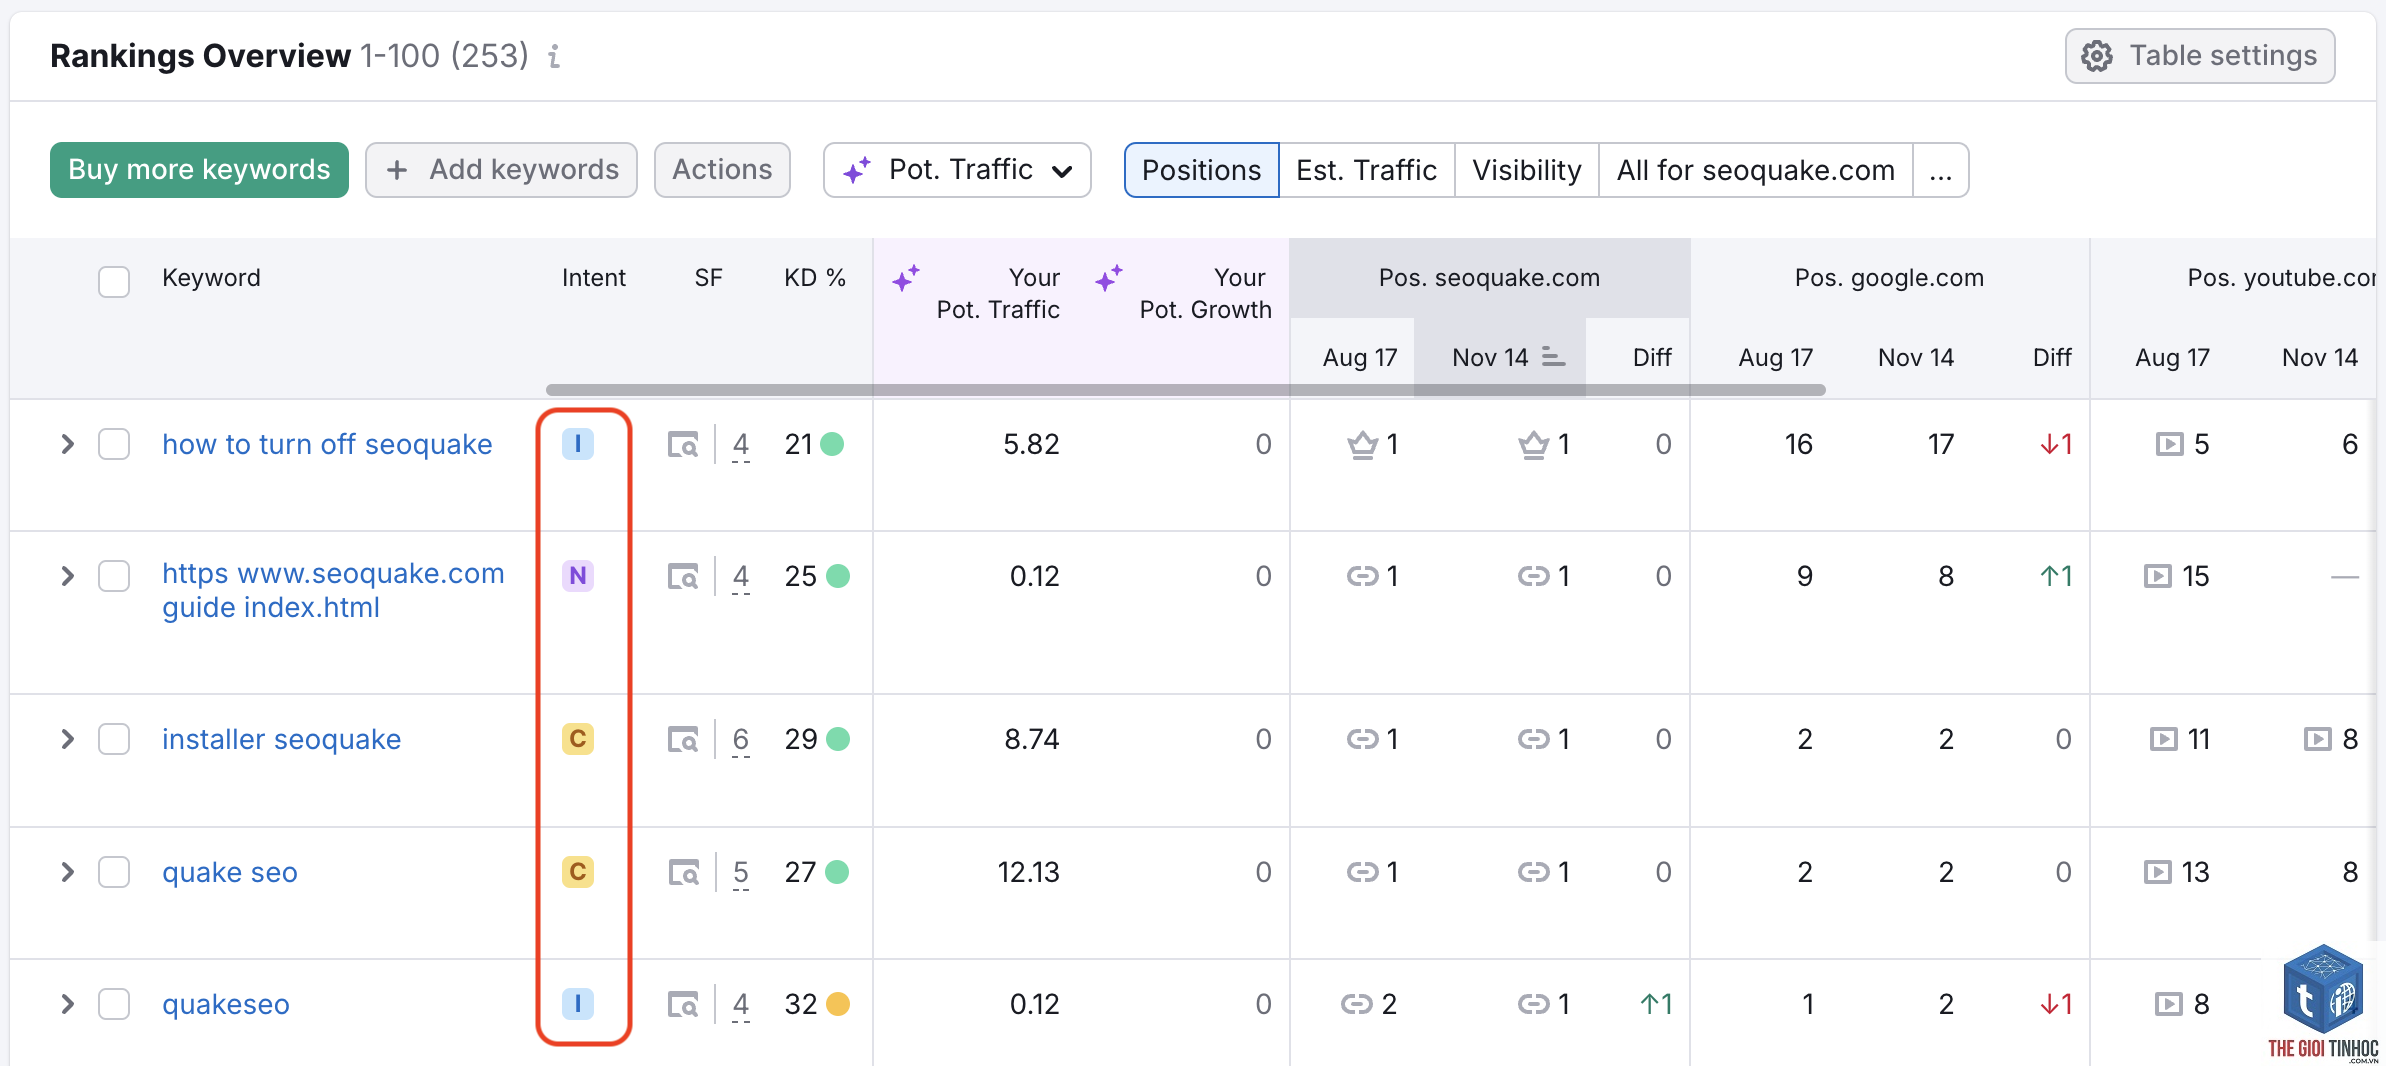
Task: Sort by Intent column header
Action: [x=593, y=278]
